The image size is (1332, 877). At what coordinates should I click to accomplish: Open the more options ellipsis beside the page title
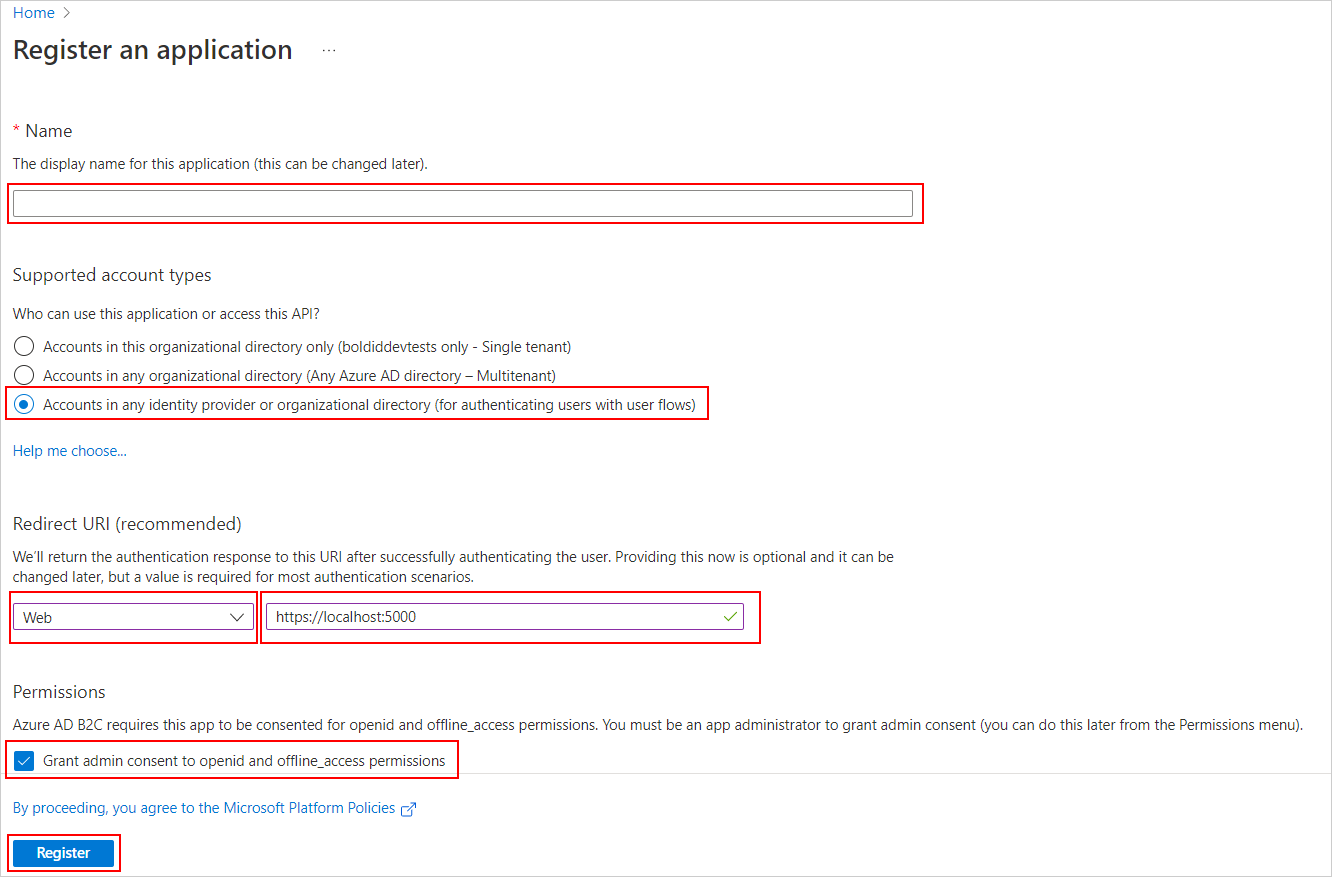(x=328, y=48)
